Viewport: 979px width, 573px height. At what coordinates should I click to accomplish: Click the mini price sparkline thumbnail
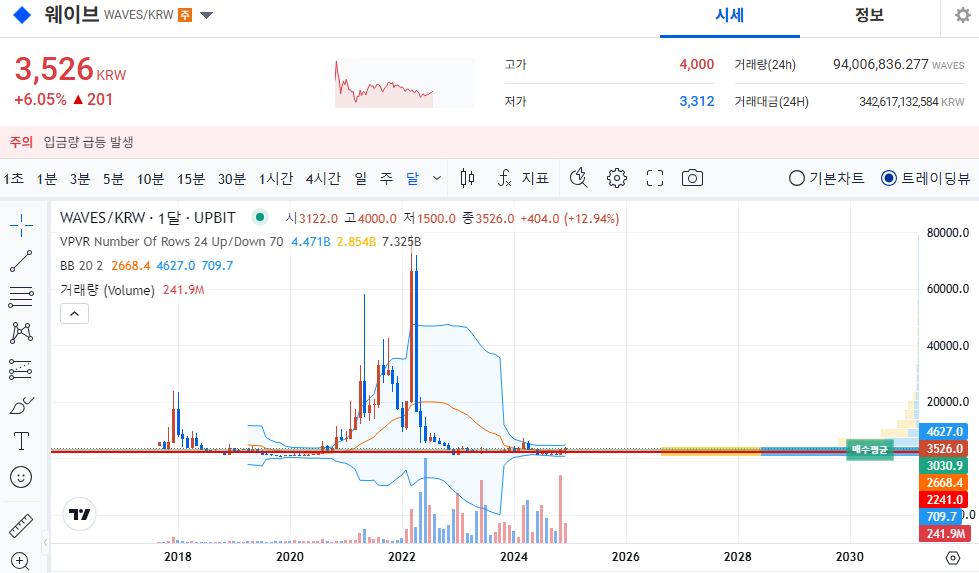(405, 83)
